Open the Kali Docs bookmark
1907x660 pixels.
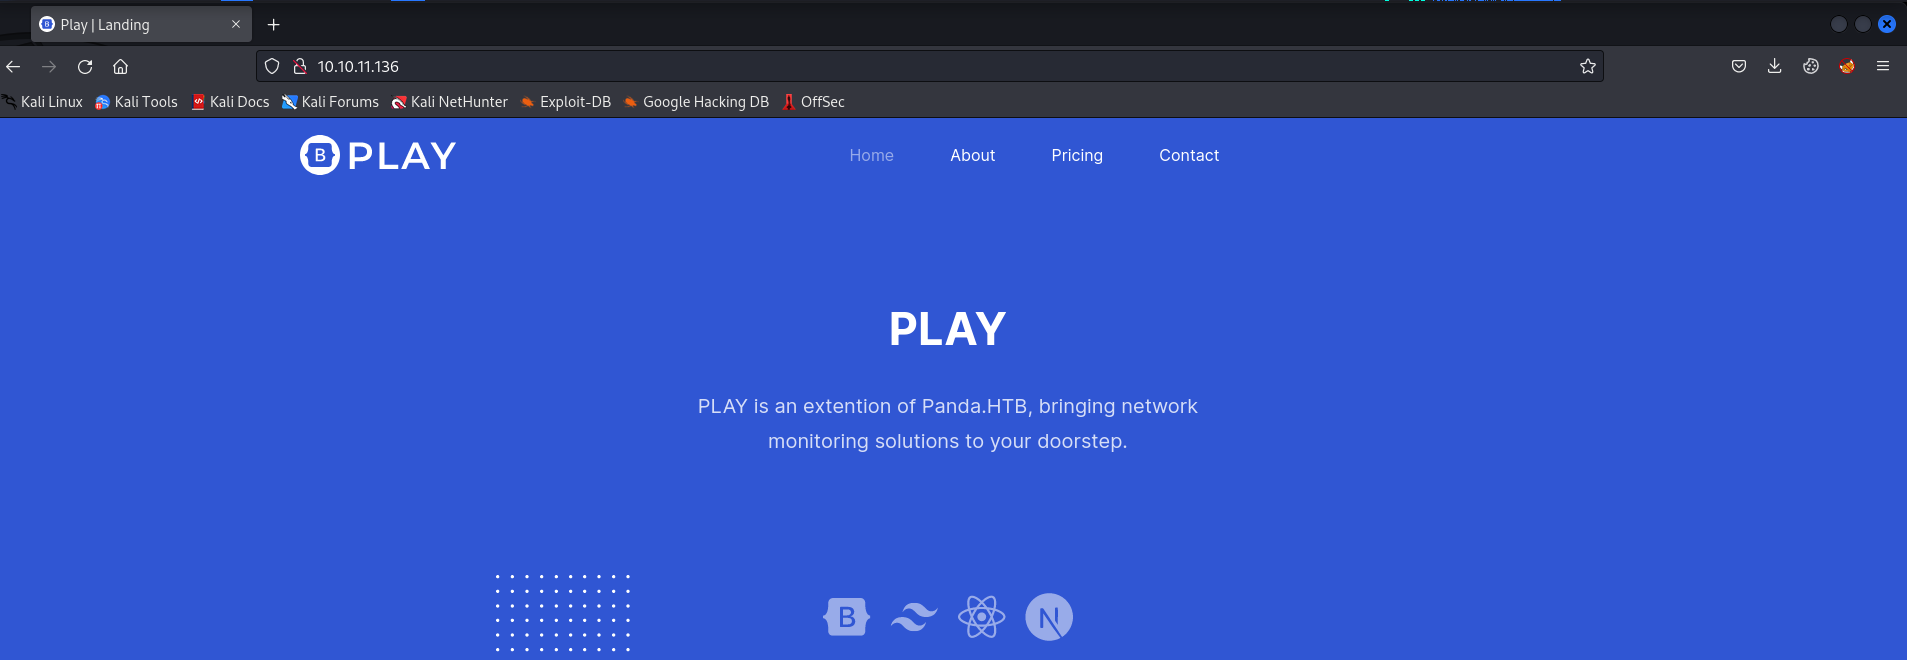point(231,102)
